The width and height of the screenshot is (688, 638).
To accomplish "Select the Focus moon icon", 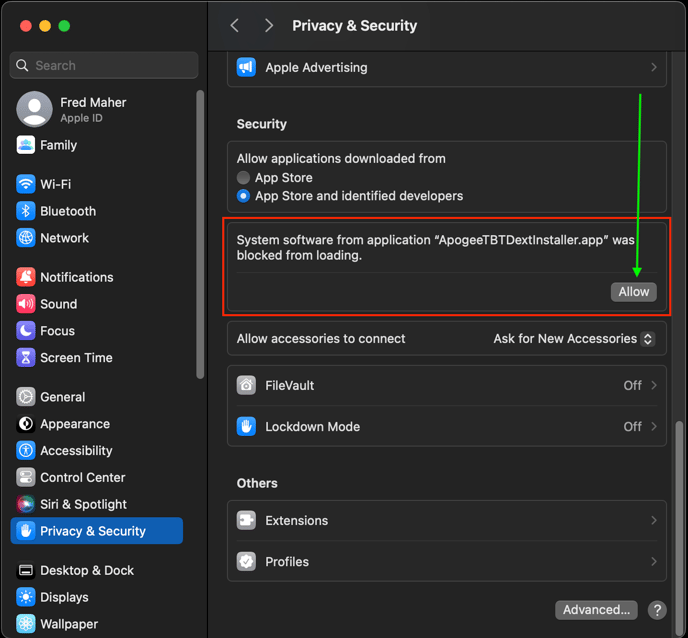I will point(25,330).
